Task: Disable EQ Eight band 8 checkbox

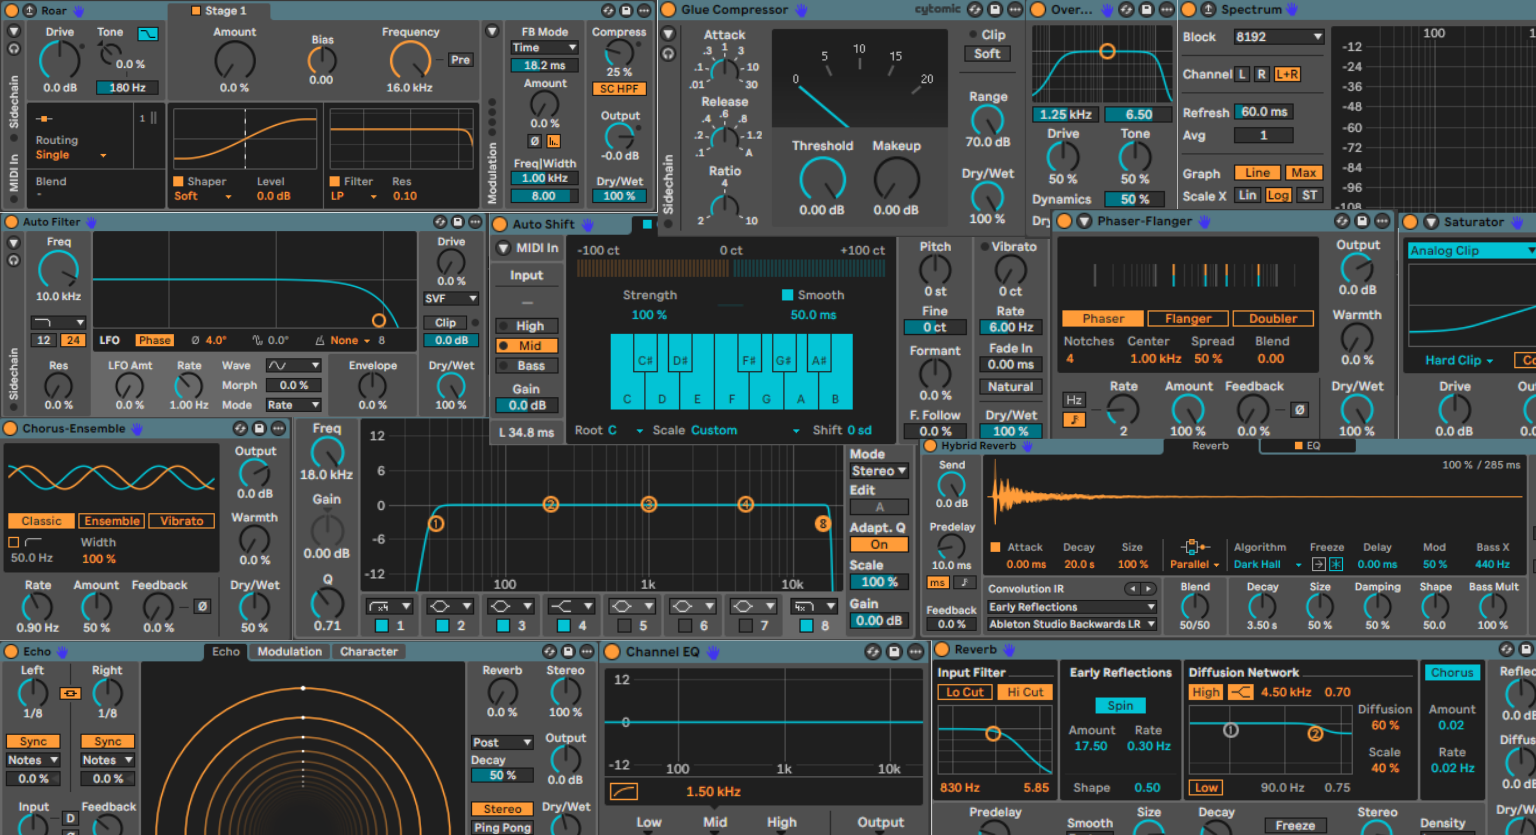Action: tap(806, 626)
